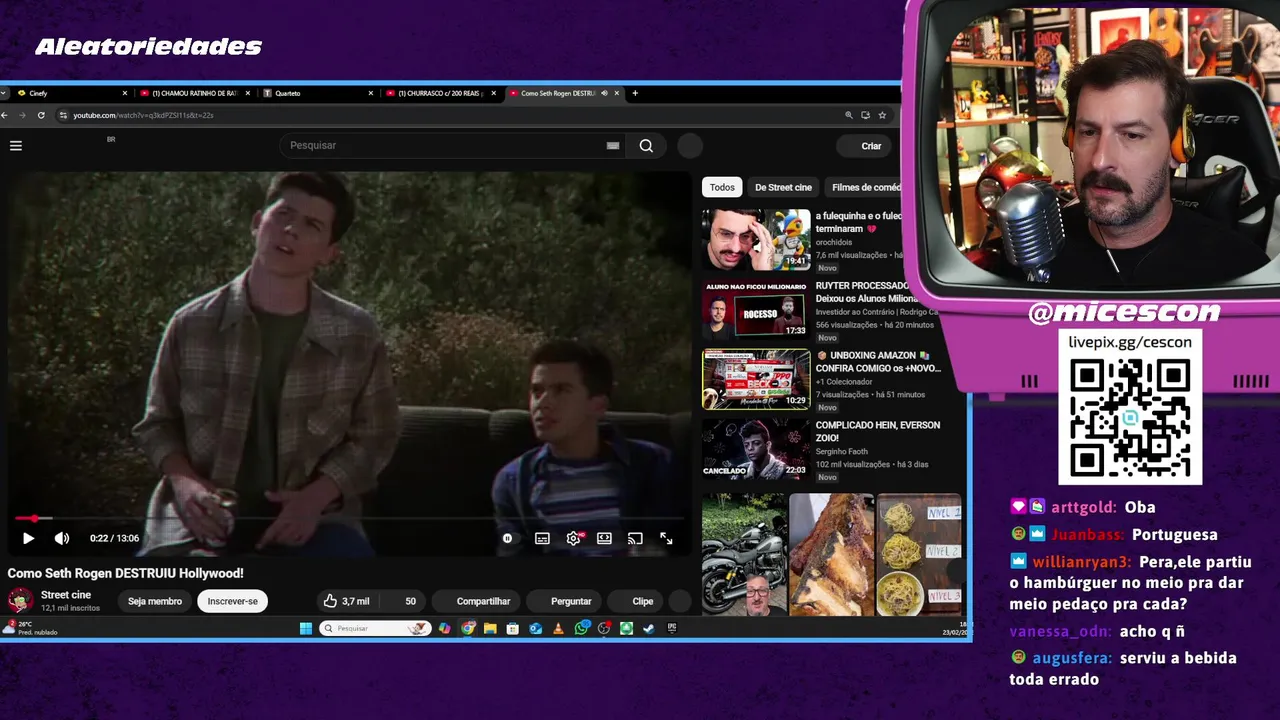This screenshot has width=1280, height=720.
Task: Like the video showing 3,7 mil
Action: 346,601
